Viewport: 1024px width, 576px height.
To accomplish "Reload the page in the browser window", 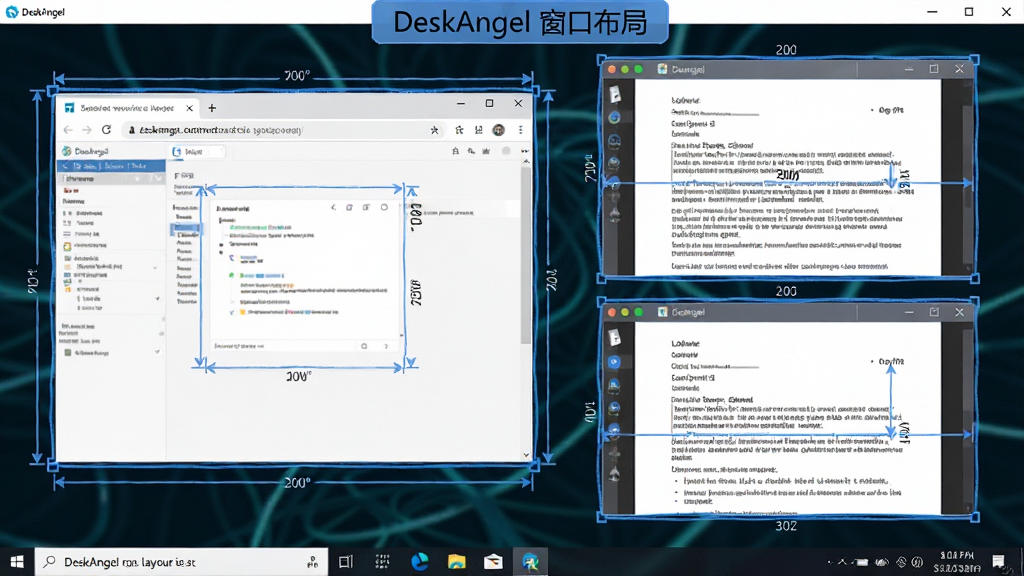I will point(106,129).
